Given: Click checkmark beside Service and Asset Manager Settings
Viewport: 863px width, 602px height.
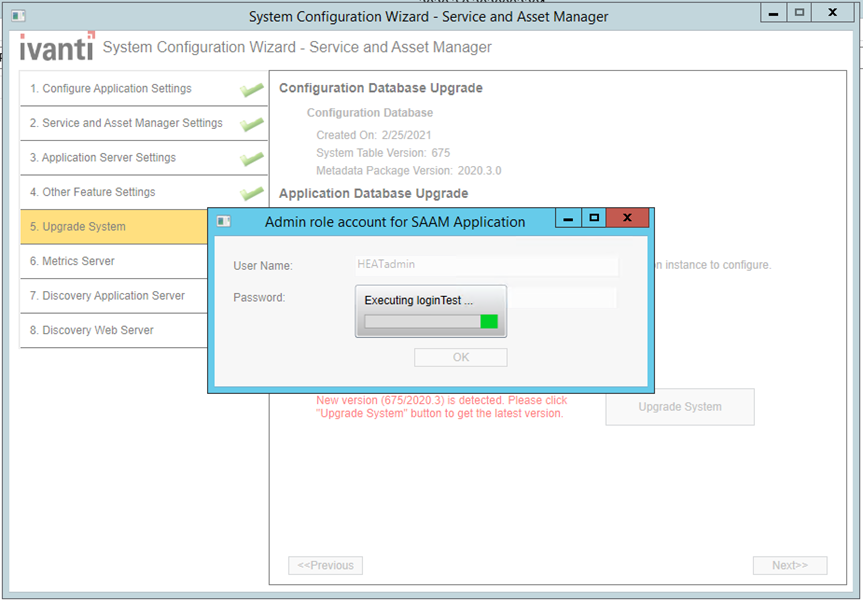Looking at the screenshot, I should (x=252, y=124).
